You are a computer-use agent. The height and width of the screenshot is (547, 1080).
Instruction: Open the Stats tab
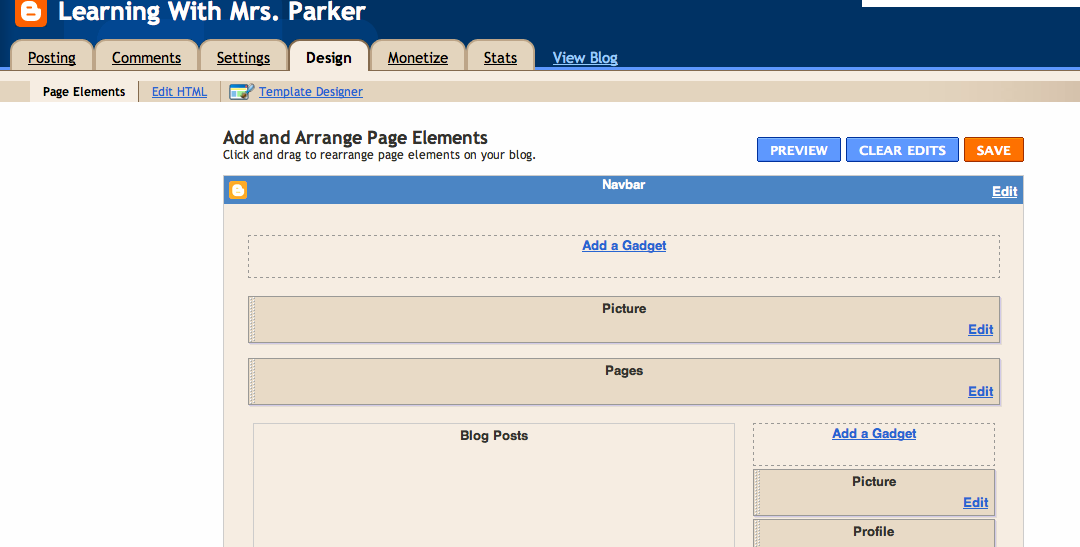click(500, 58)
